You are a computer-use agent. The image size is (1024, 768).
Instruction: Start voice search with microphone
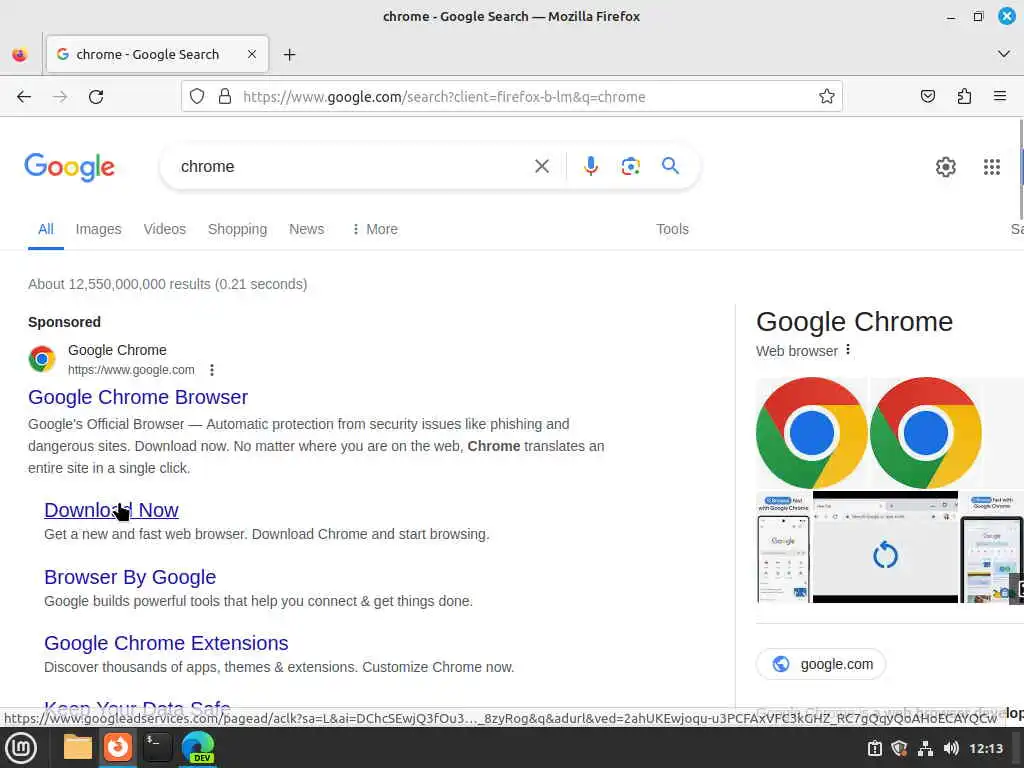coord(590,167)
